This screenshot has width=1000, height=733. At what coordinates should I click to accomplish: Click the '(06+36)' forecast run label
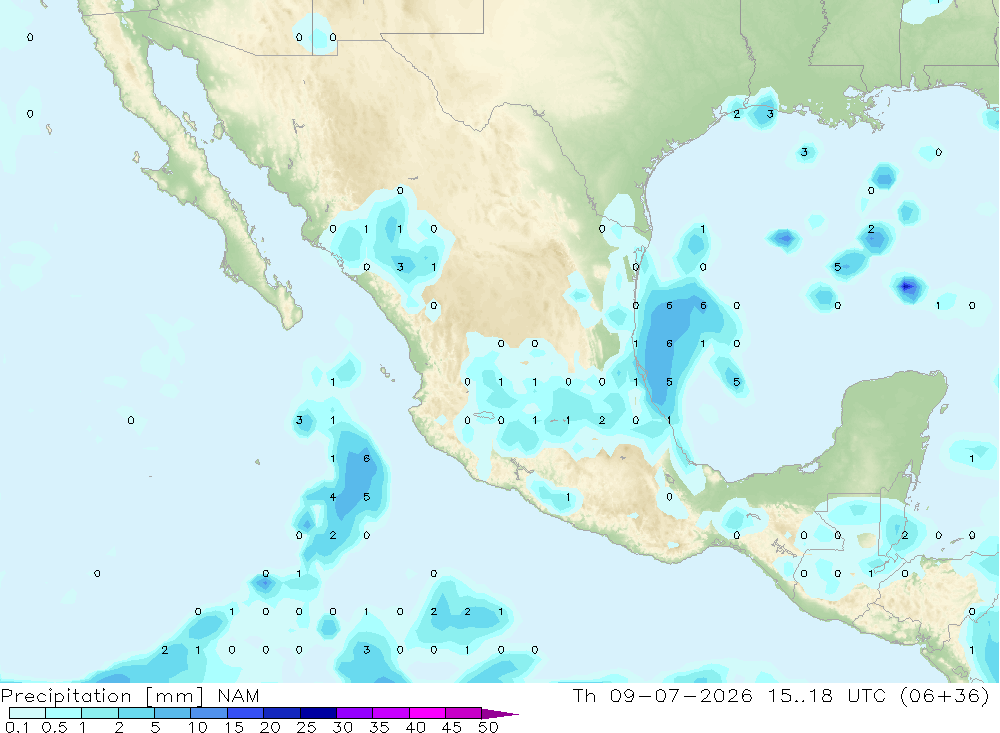[x=945, y=695]
